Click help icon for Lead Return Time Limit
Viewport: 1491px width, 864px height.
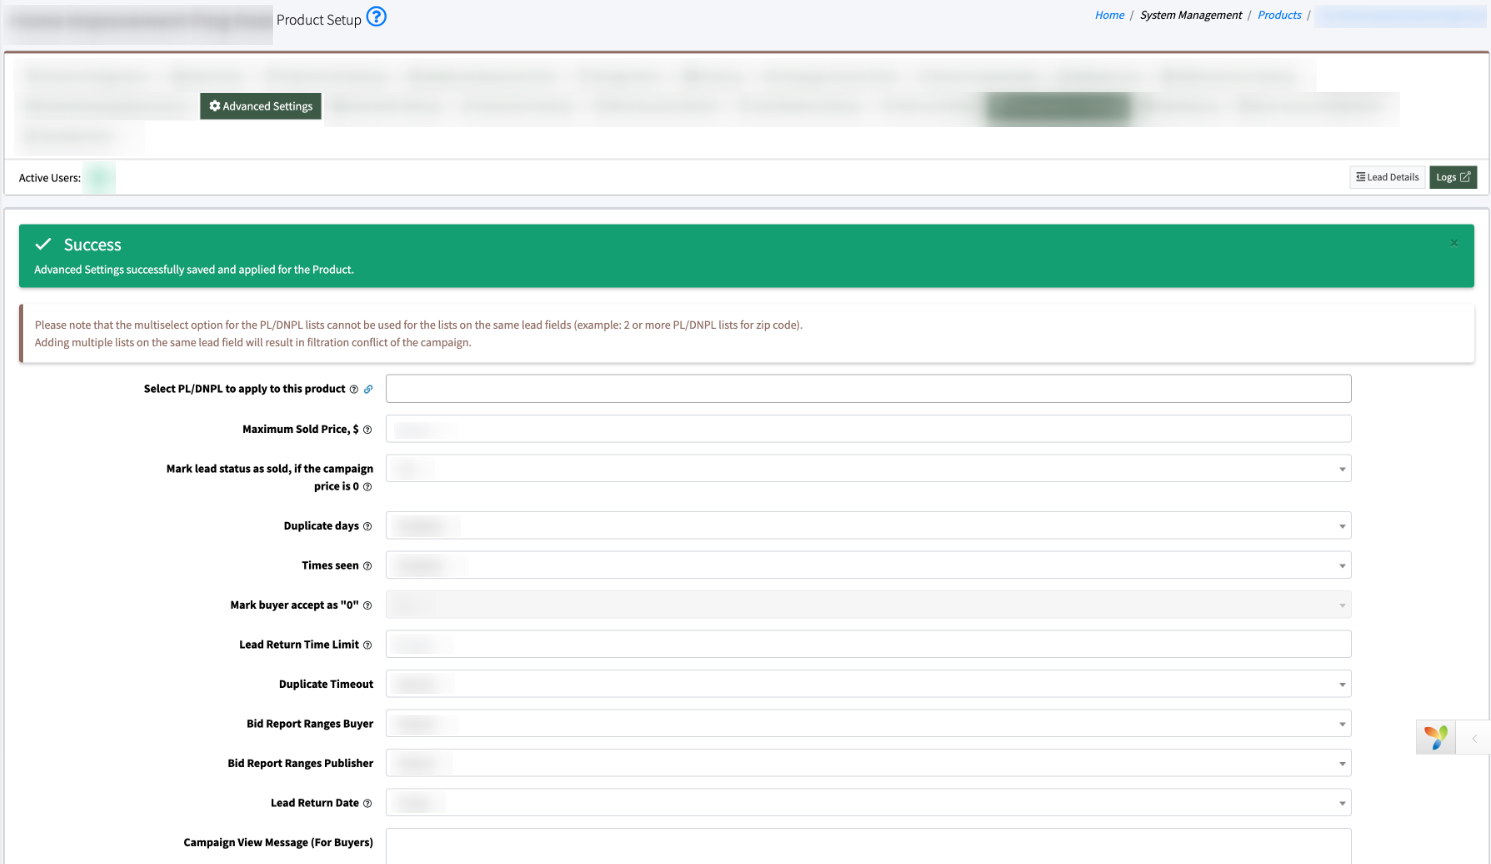point(367,646)
